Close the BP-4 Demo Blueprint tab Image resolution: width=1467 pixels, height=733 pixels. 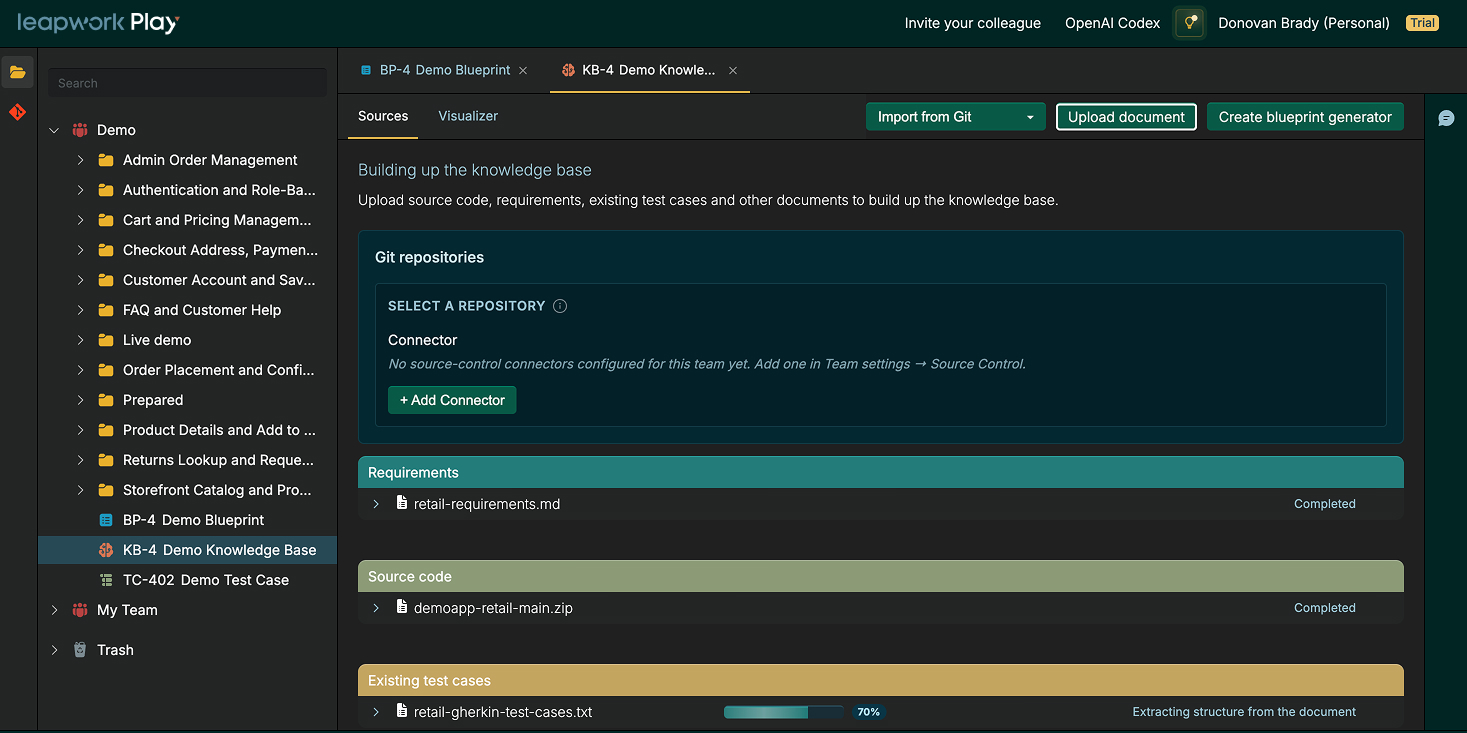click(x=523, y=70)
